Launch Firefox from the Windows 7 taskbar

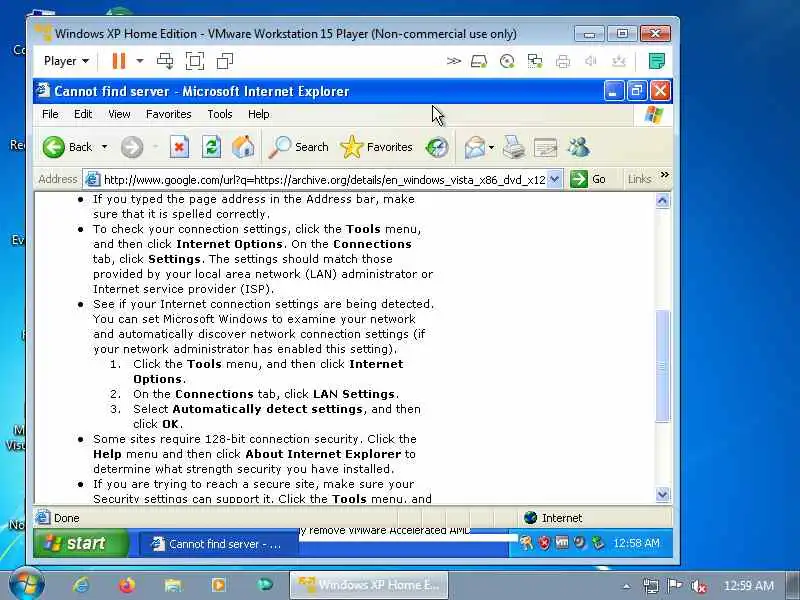tap(127, 585)
